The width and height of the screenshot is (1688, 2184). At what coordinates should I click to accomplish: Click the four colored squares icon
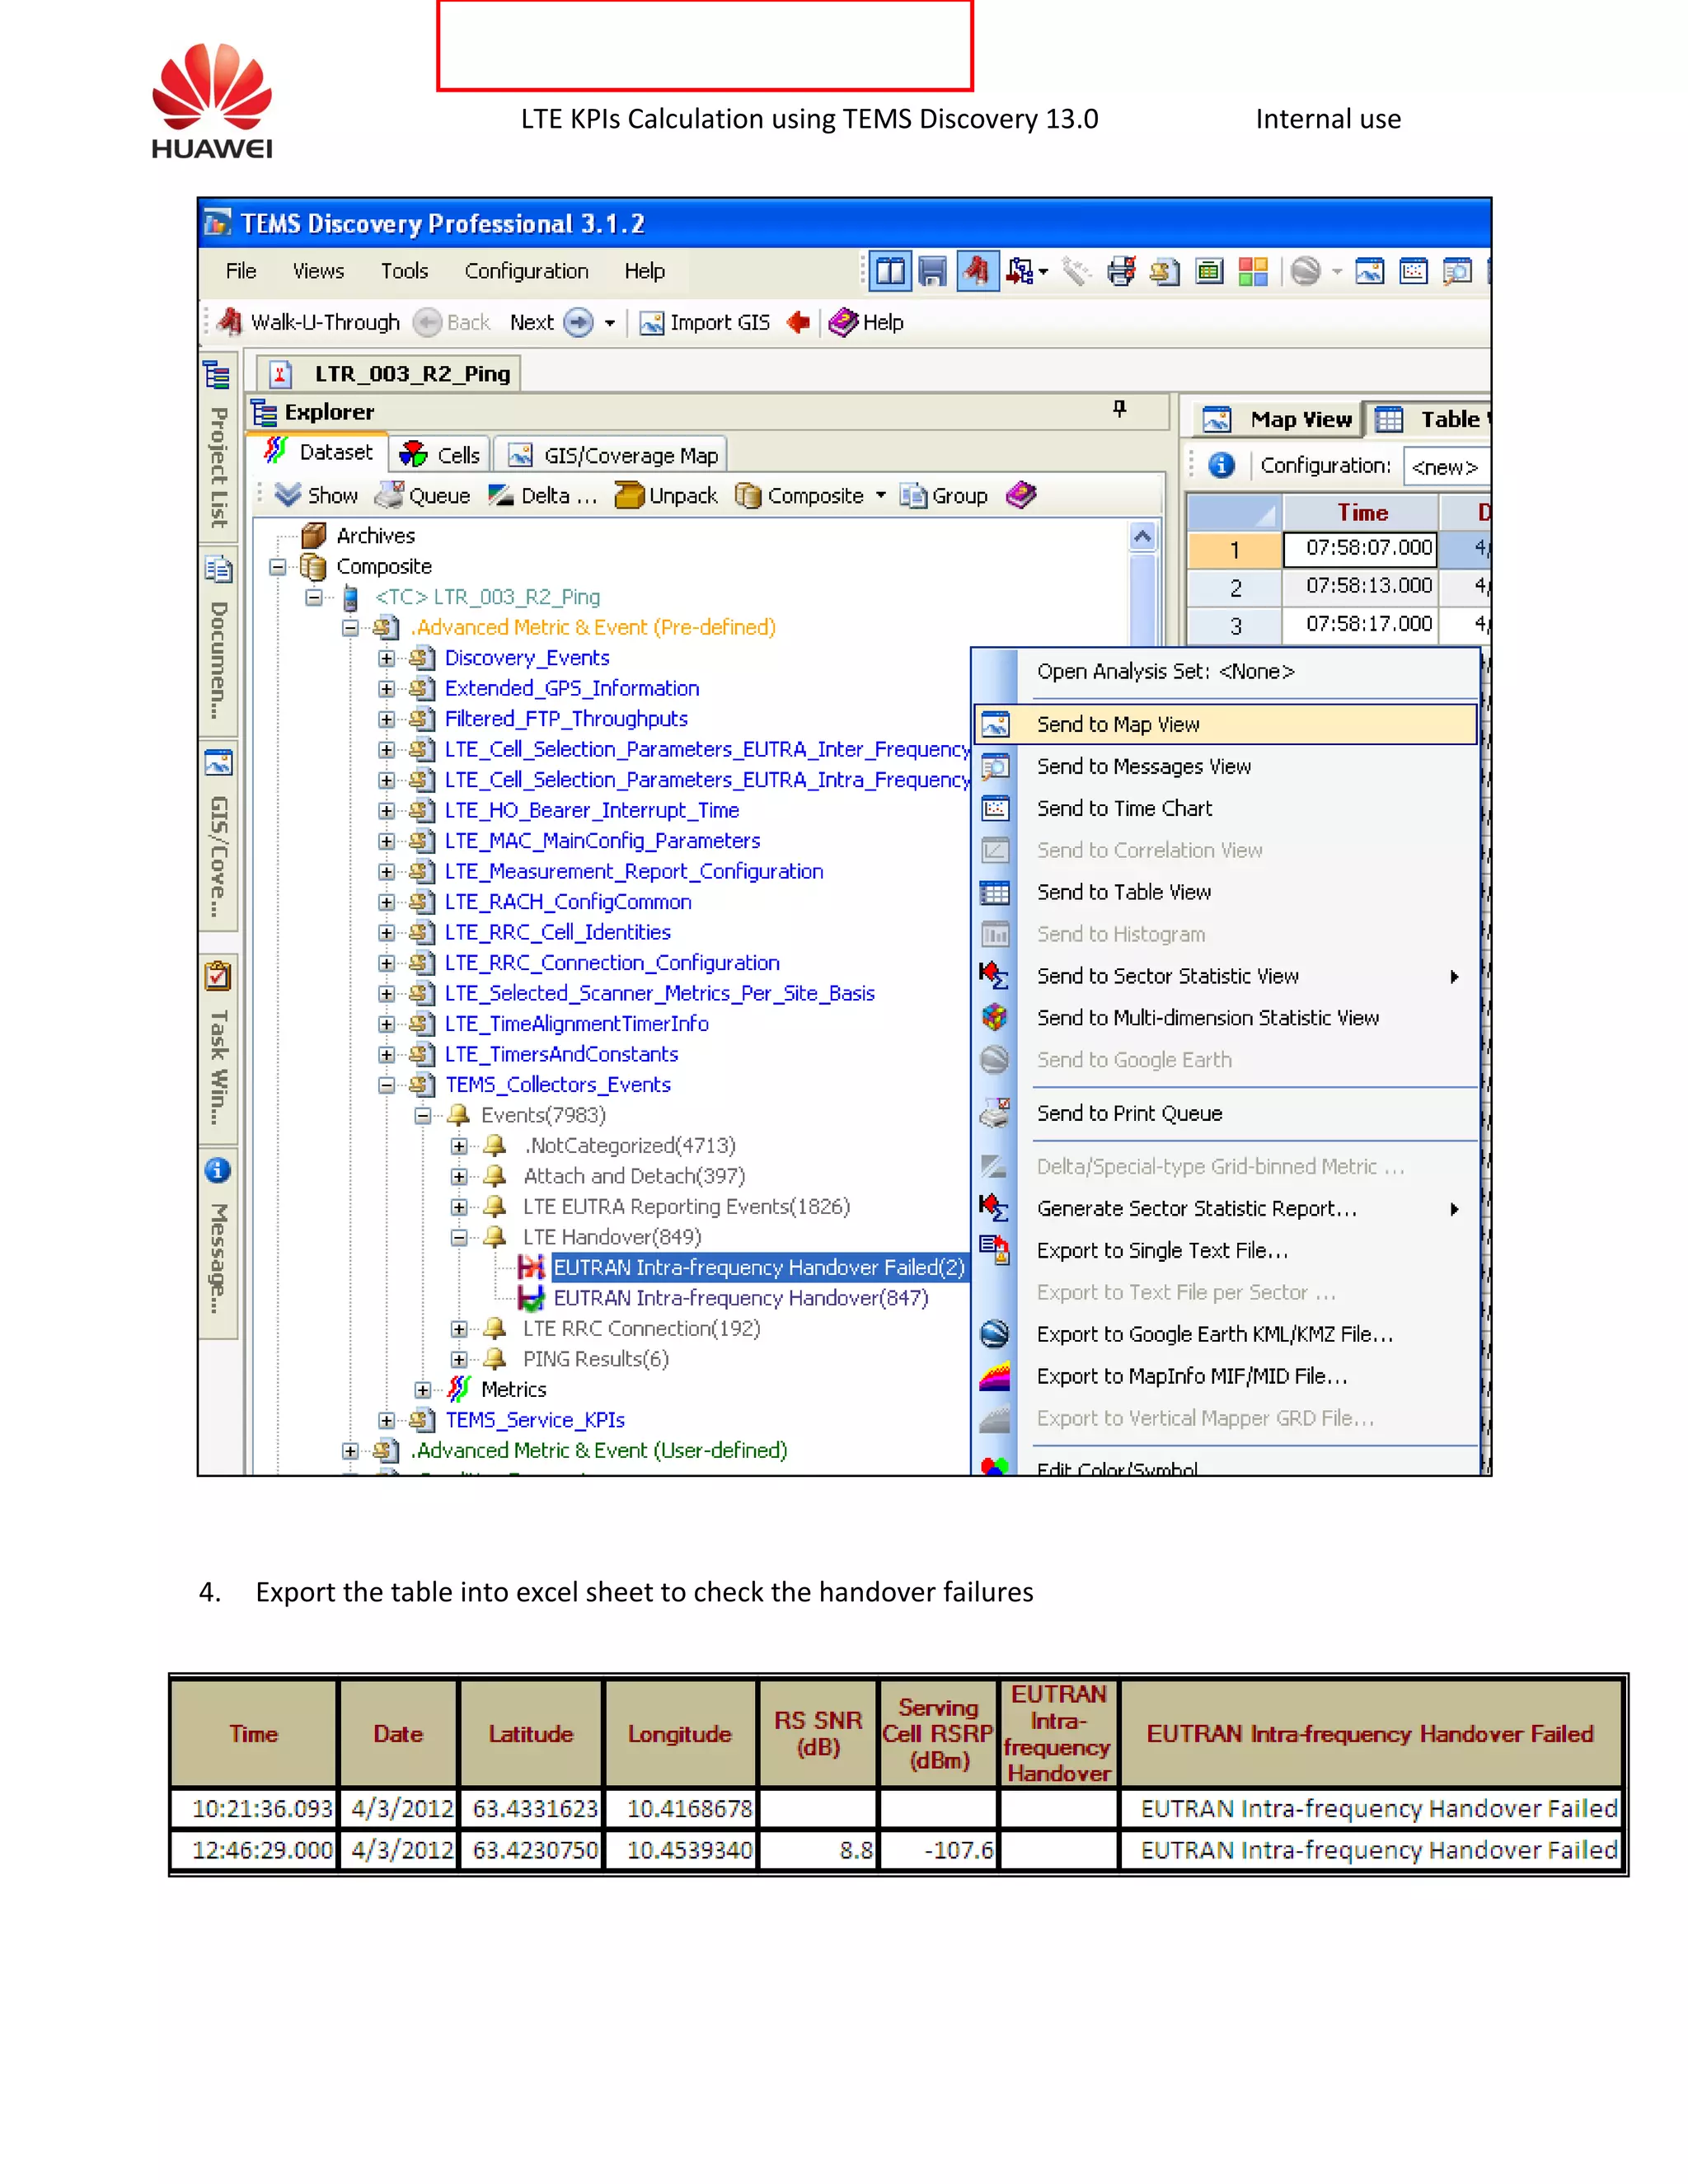tap(1252, 271)
